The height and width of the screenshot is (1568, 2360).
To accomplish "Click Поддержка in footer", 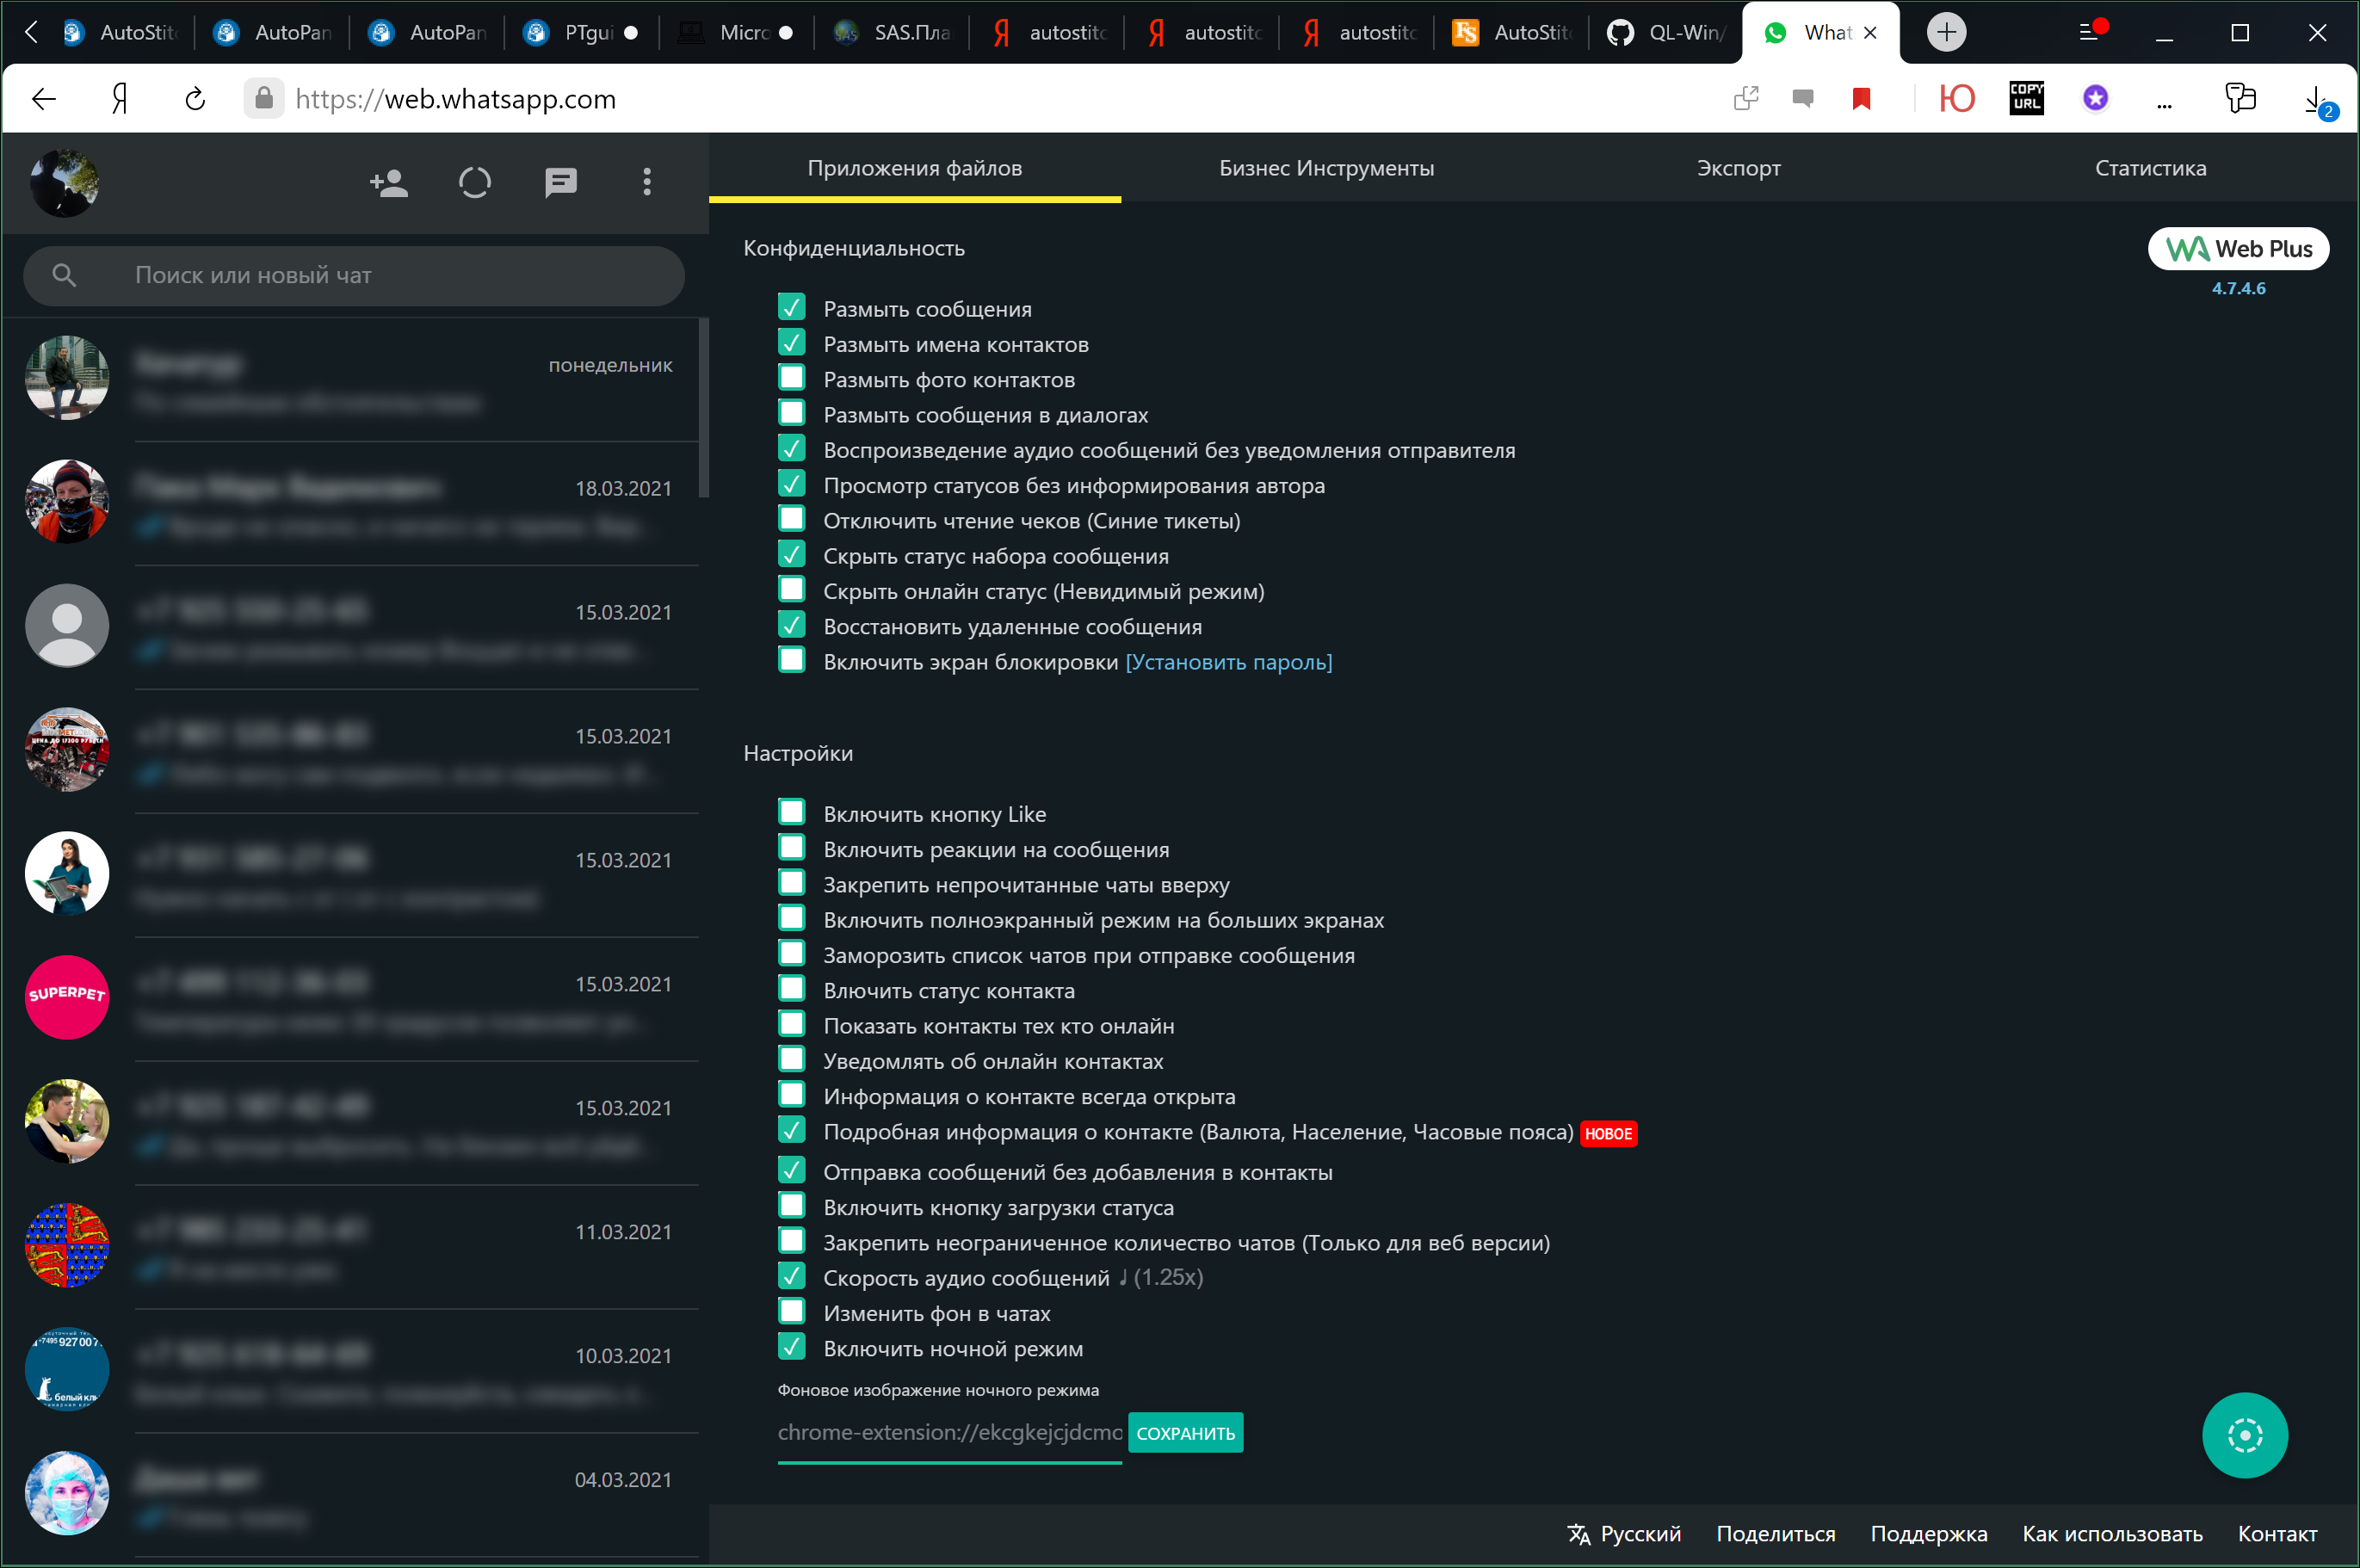I will click(x=1929, y=1534).
